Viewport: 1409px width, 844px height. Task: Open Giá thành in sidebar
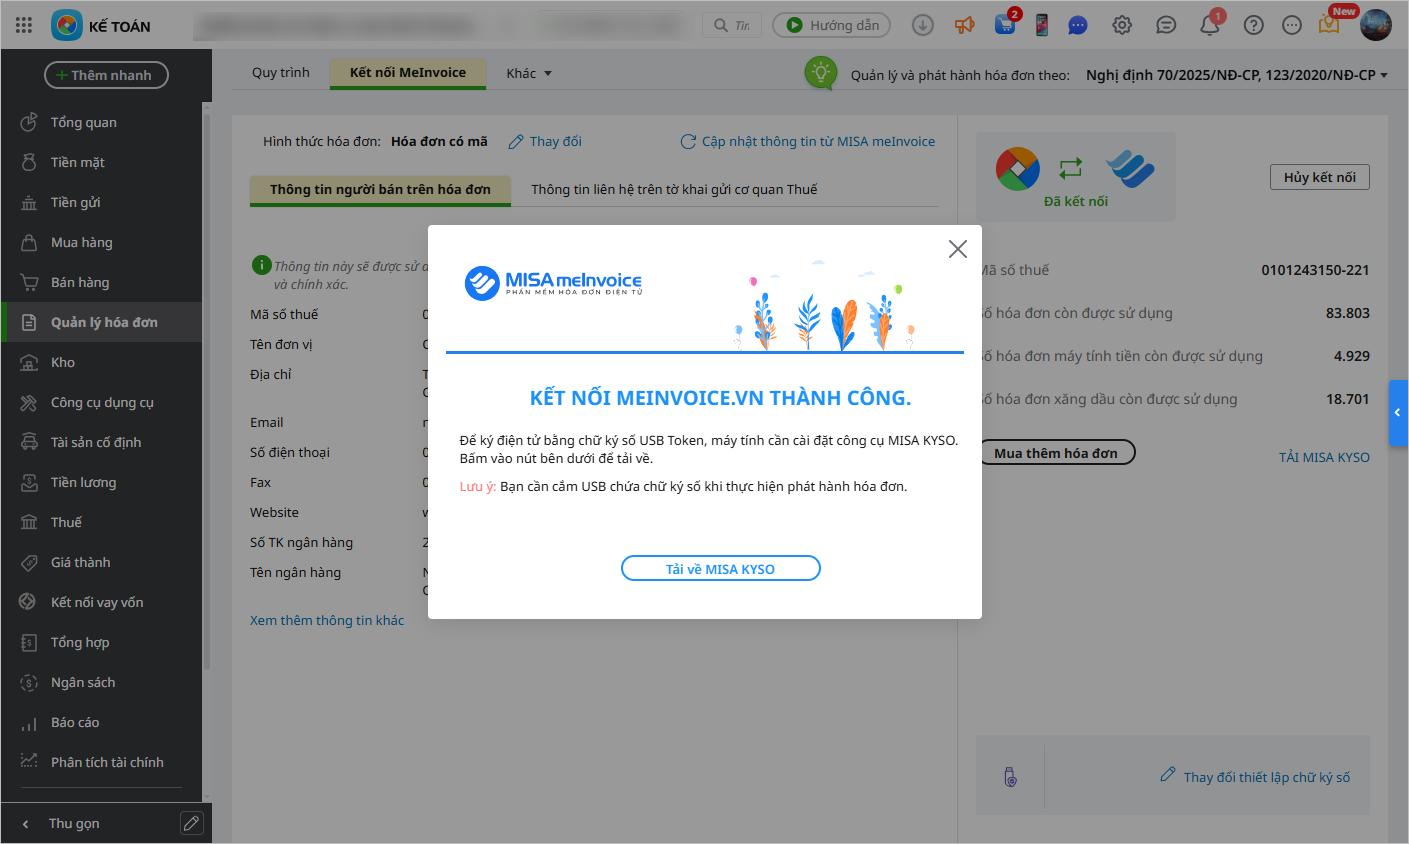pyautogui.click(x=101, y=562)
